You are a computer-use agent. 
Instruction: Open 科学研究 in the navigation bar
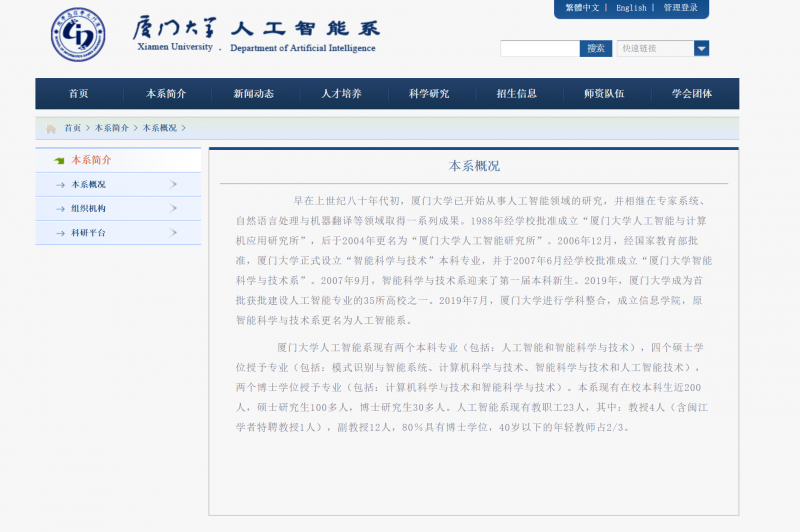[x=429, y=94]
